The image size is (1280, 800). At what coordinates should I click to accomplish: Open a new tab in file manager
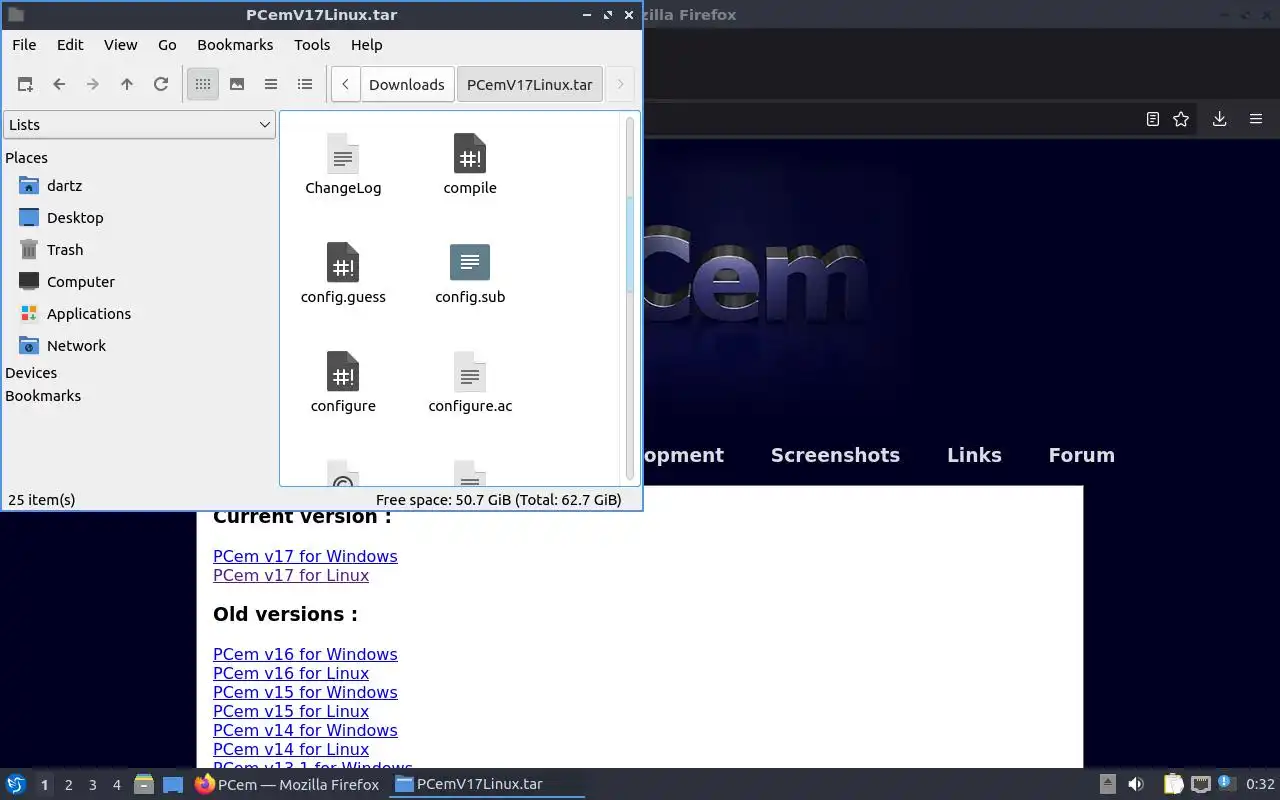[25, 85]
